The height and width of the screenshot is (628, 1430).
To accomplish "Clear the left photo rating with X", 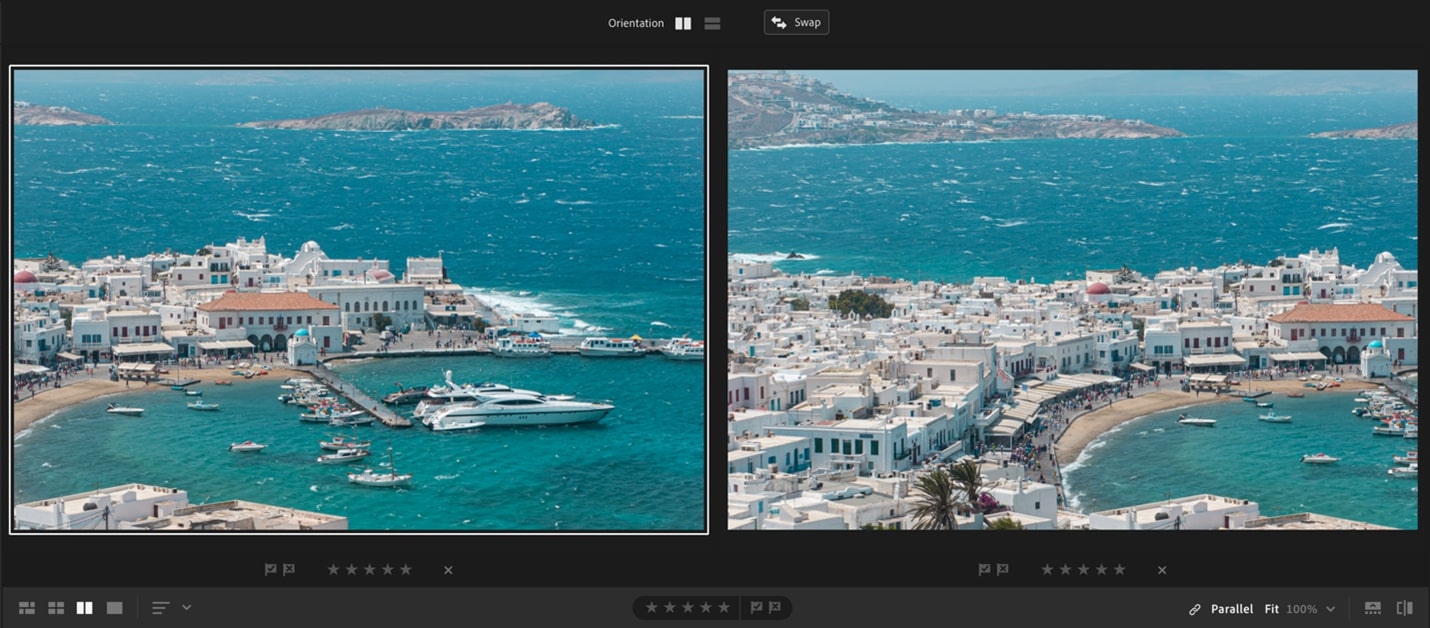I will click(447, 569).
